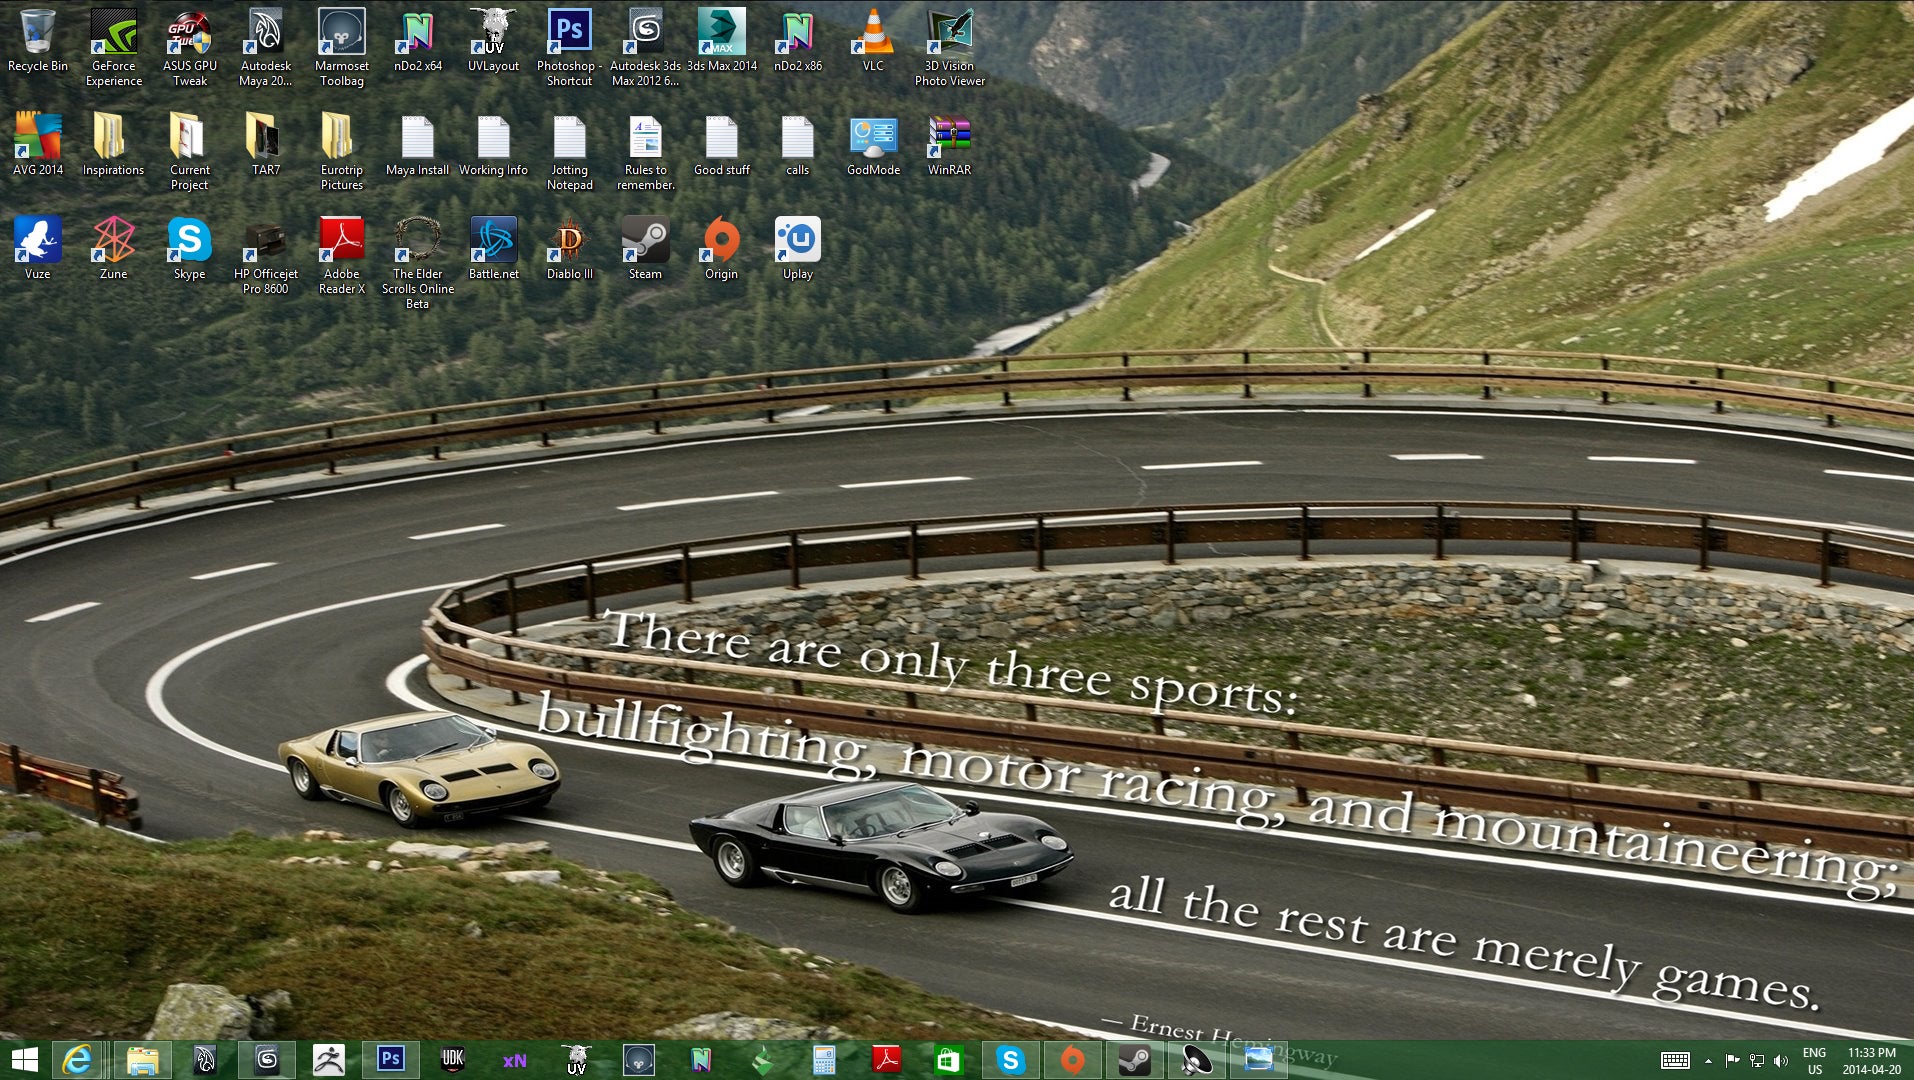Select The Elder Scrolls Online Beta shortcut
The image size is (1914, 1080).
click(x=418, y=262)
